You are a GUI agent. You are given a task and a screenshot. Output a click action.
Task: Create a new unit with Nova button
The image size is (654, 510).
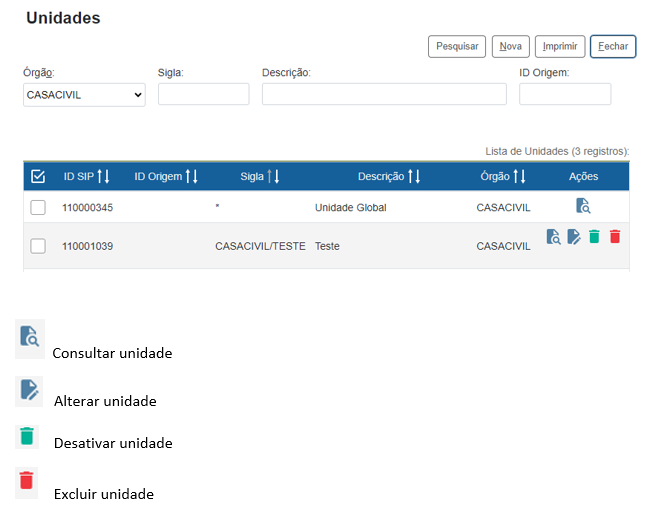coord(510,47)
